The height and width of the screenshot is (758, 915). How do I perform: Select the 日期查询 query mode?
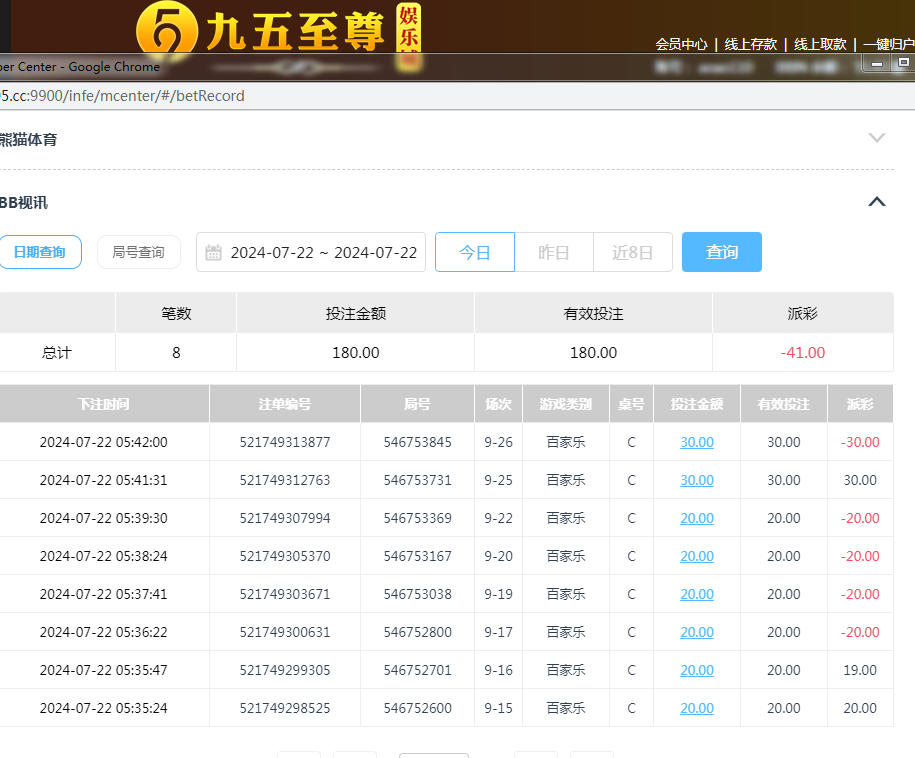click(x=39, y=252)
